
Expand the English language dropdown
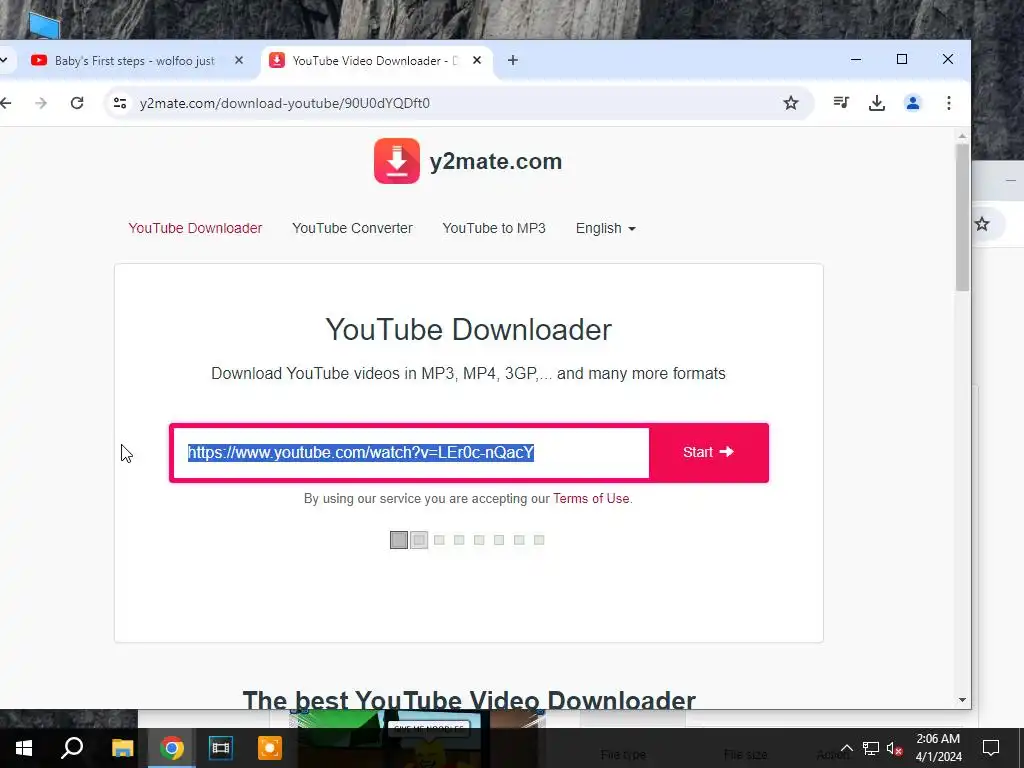[x=605, y=229]
